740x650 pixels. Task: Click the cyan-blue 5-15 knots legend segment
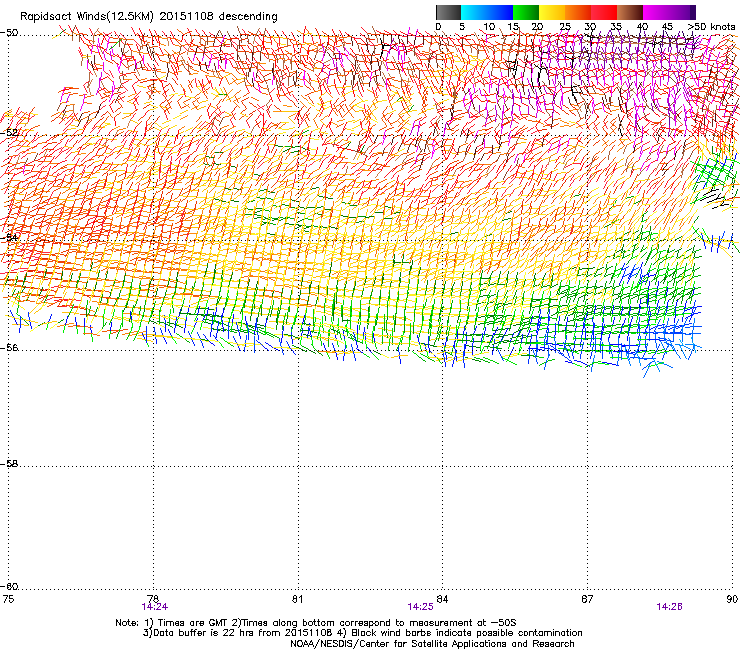click(487, 12)
